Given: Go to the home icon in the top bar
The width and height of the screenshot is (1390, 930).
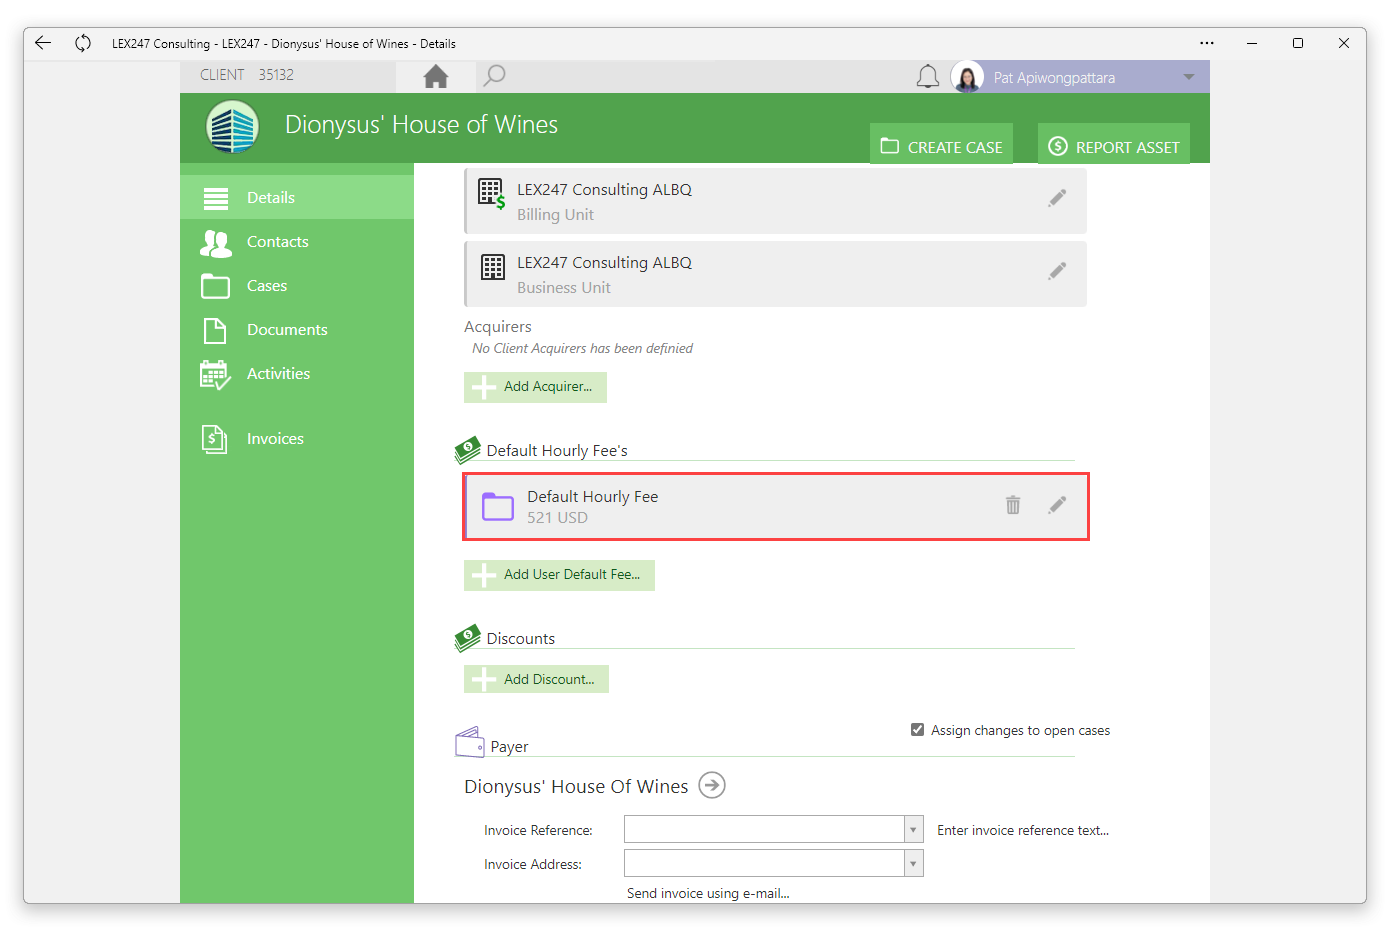Looking at the screenshot, I should pos(436,77).
